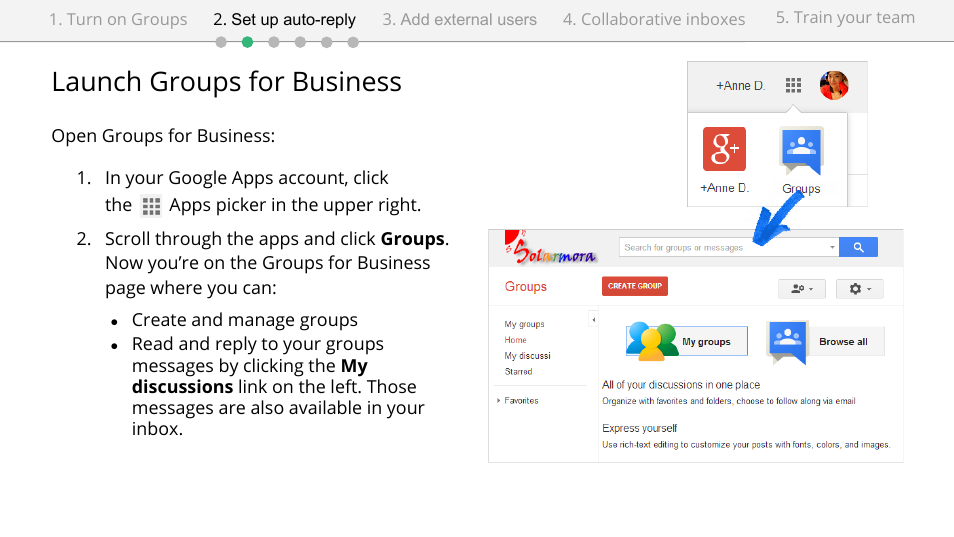Select 'My groups' in the left sidebar

524,324
